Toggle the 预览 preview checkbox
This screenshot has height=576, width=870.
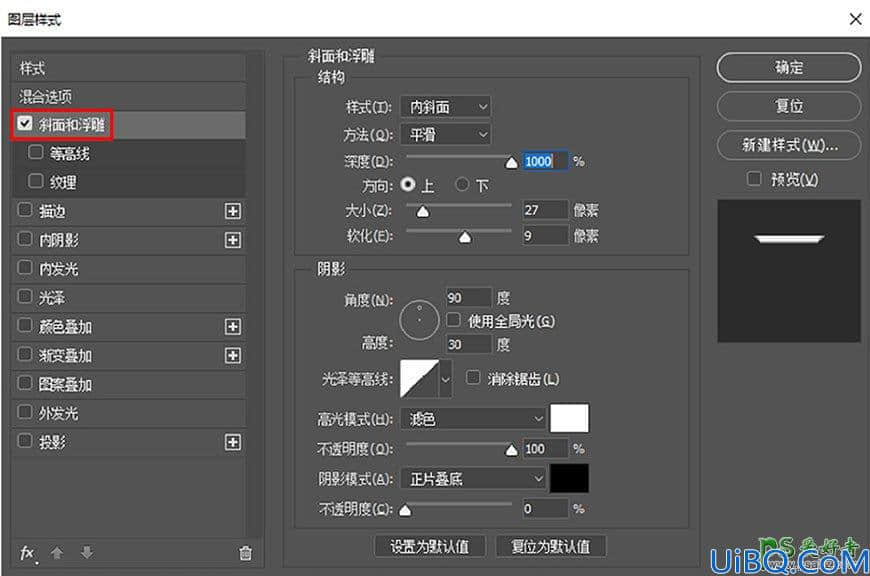tap(754, 179)
